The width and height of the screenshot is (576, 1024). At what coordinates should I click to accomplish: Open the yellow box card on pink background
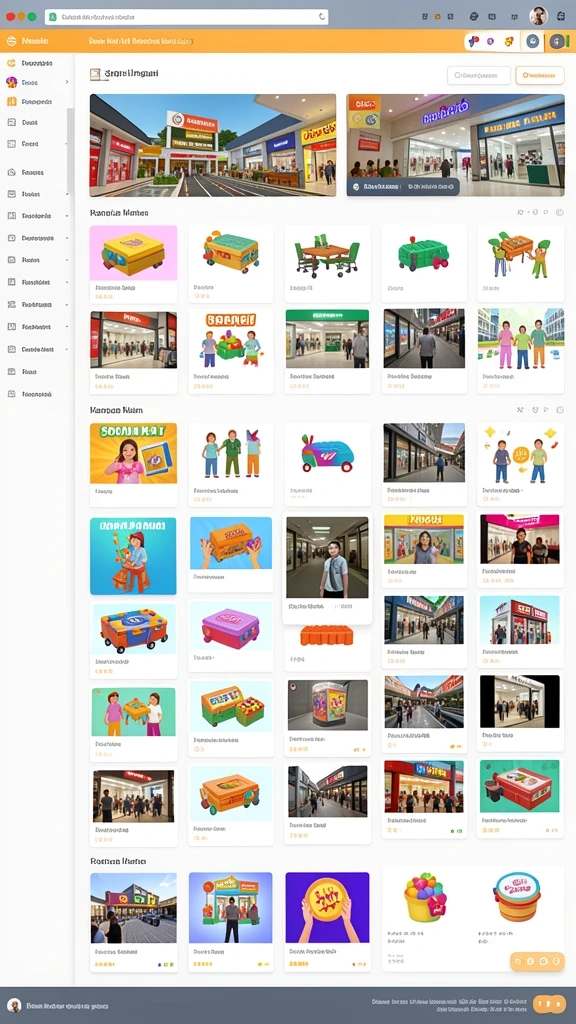tap(133, 264)
